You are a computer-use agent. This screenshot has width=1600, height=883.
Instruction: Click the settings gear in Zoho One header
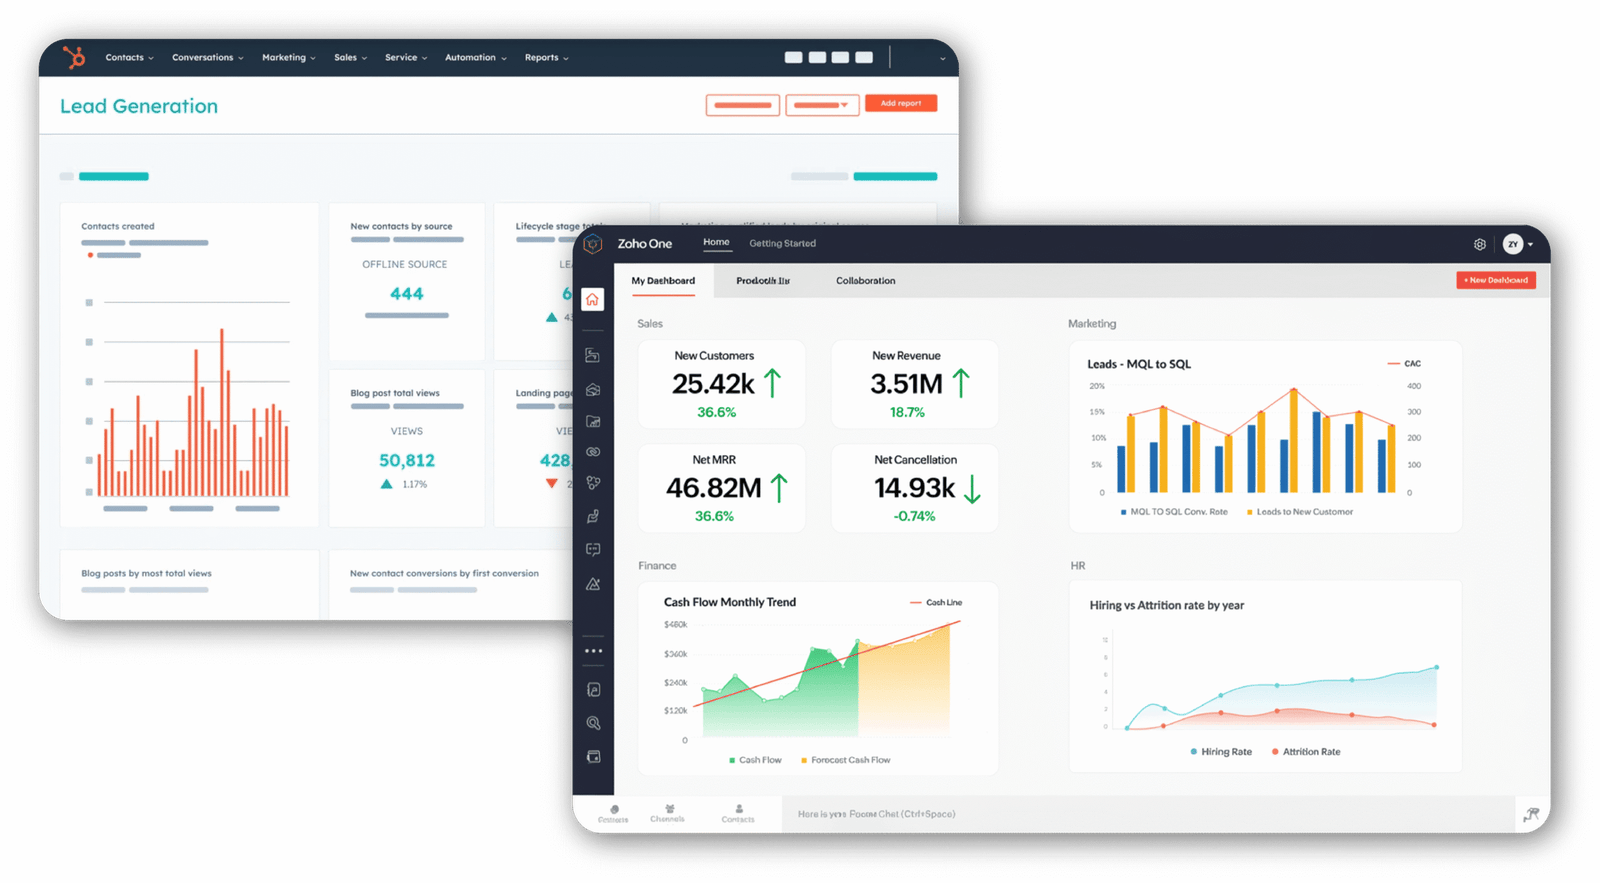pyautogui.click(x=1480, y=244)
